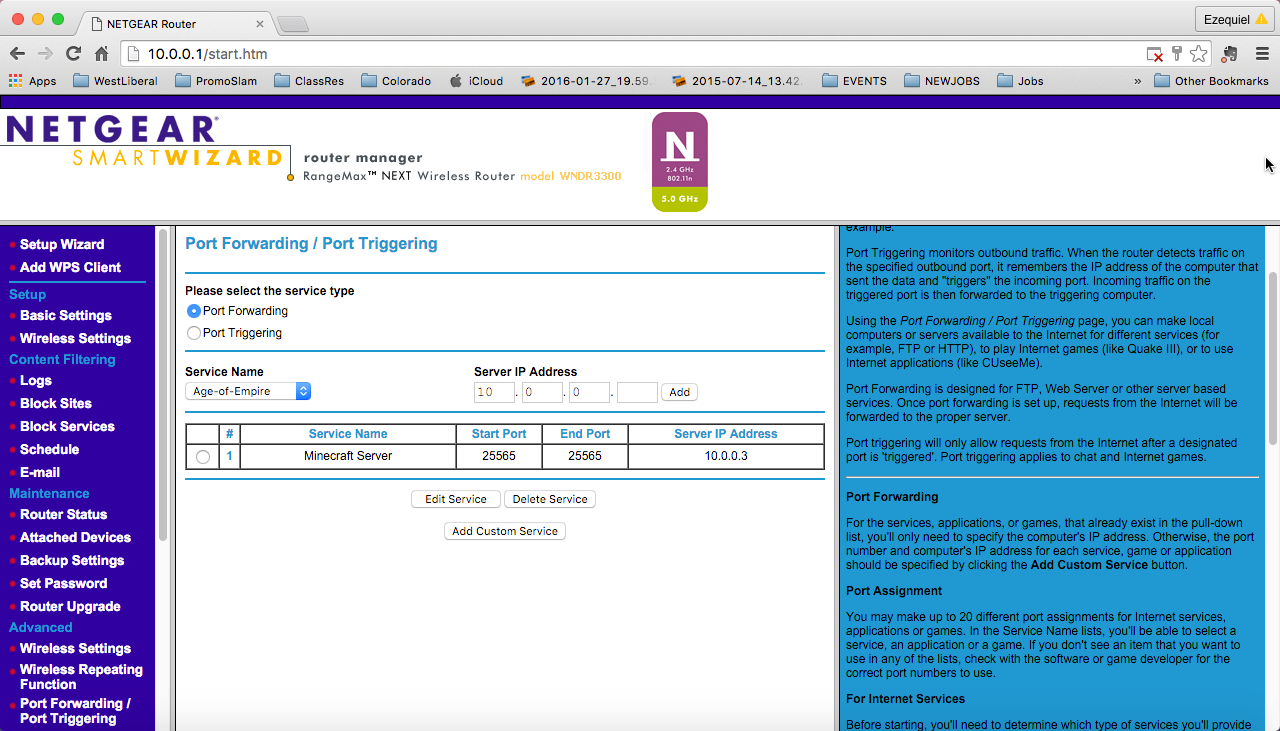Viewport: 1280px width, 731px height.
Task: Open the Jobs bookmarks folder
Action: (x=1020, y=81)
